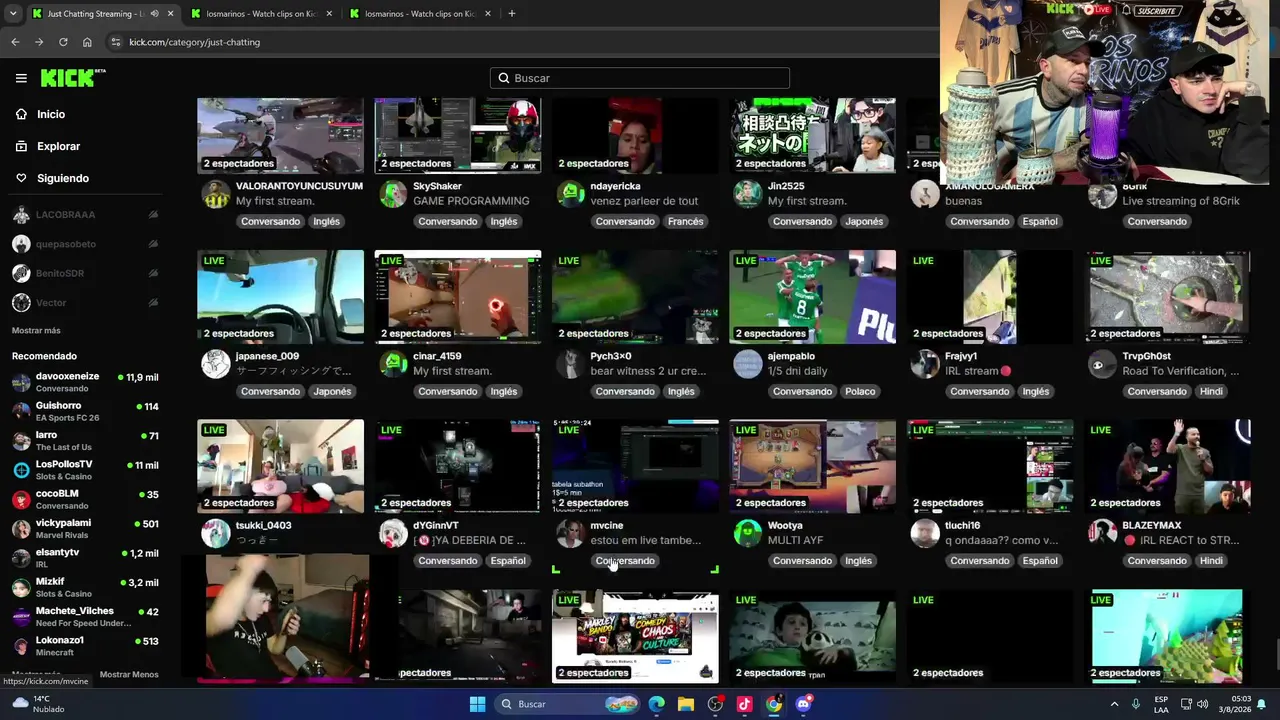This screenshot has width=1280, height=720.
Task: Open ajempablo football stream thumbnail
Action: coord(813,297)
